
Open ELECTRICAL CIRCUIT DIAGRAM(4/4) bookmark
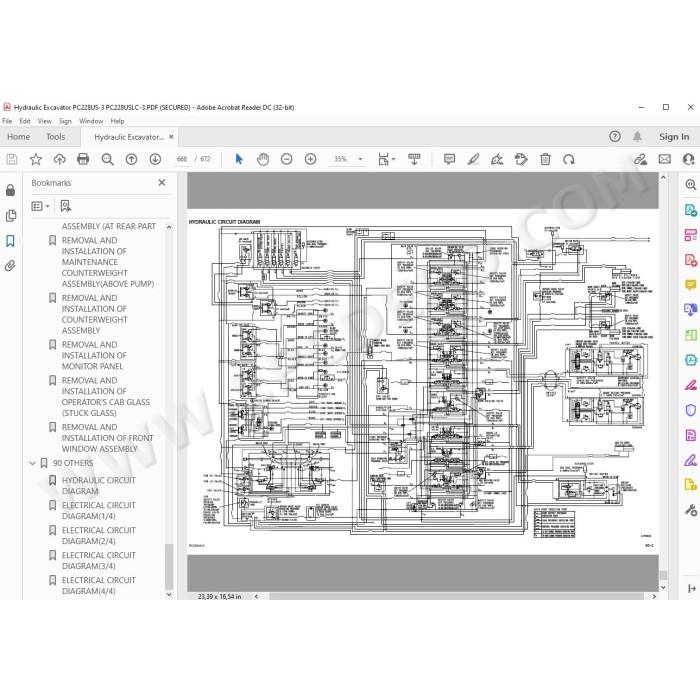click(98, 586)
